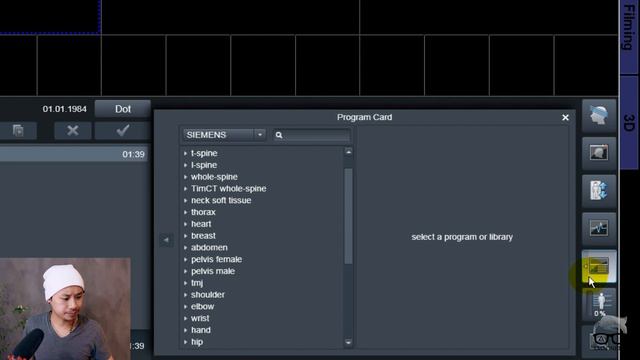Expand the t-spine tree node
The width and height of the screenshot is (640, 360).
pos(185,153)
